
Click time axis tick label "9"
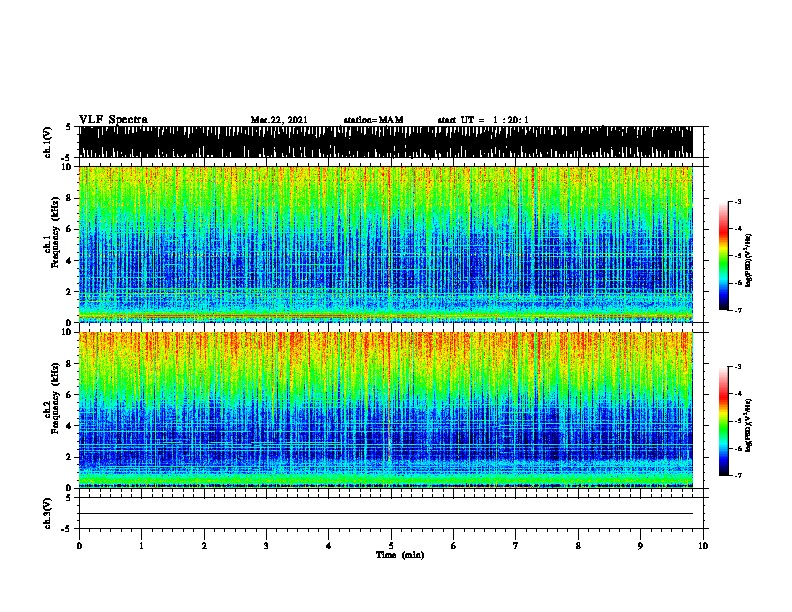coord(640,546)
